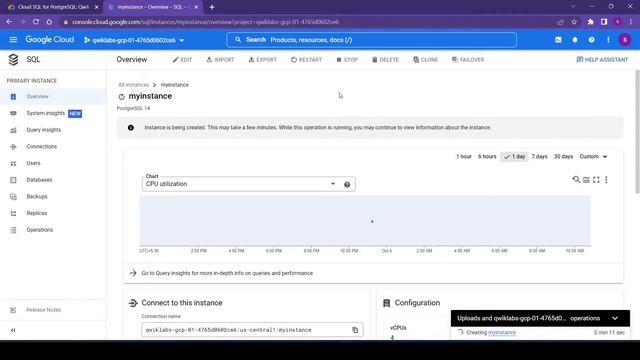Open the chart more options menu

(606, 180)
